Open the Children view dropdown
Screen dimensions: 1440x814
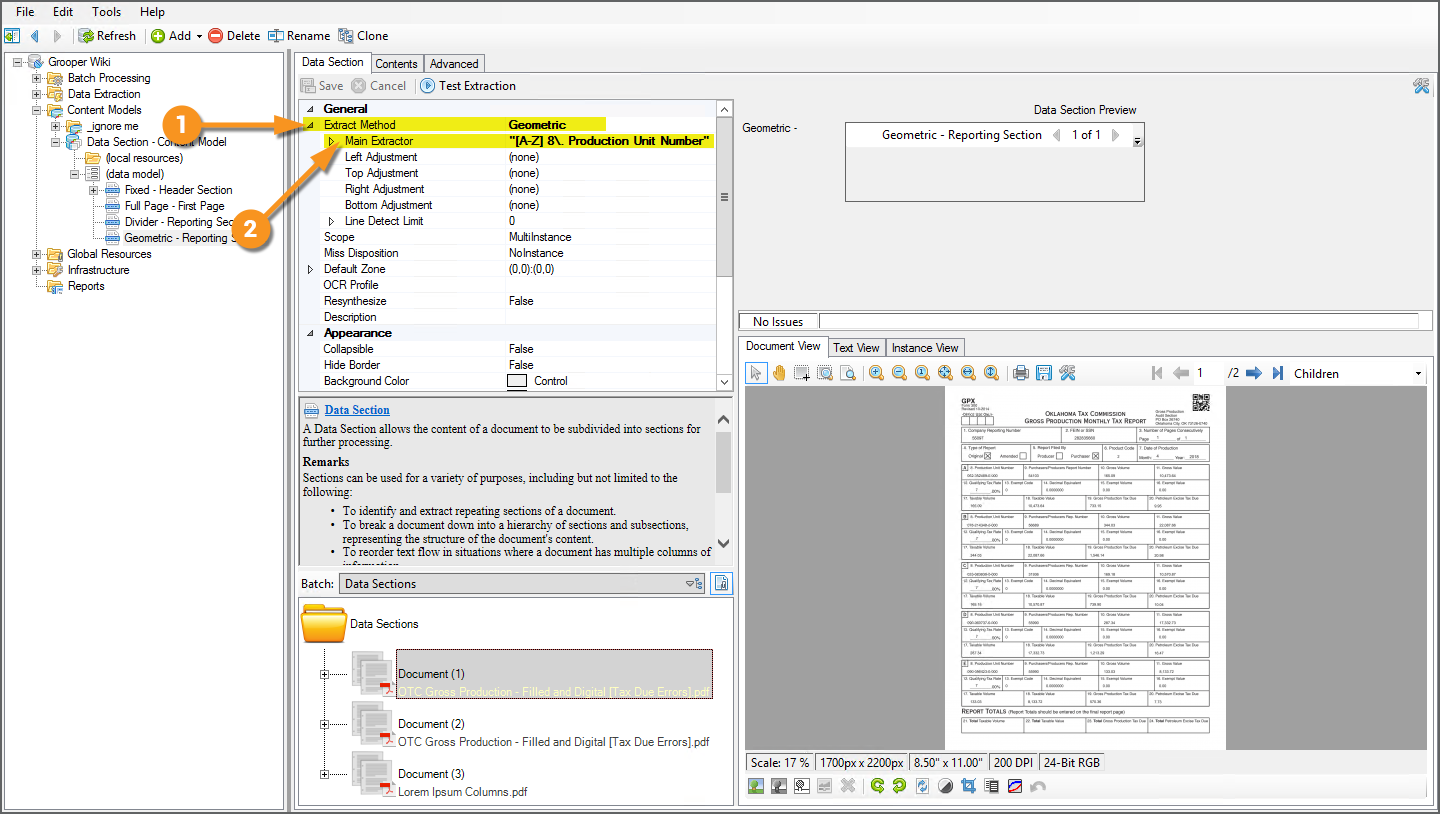[1417, 374]
